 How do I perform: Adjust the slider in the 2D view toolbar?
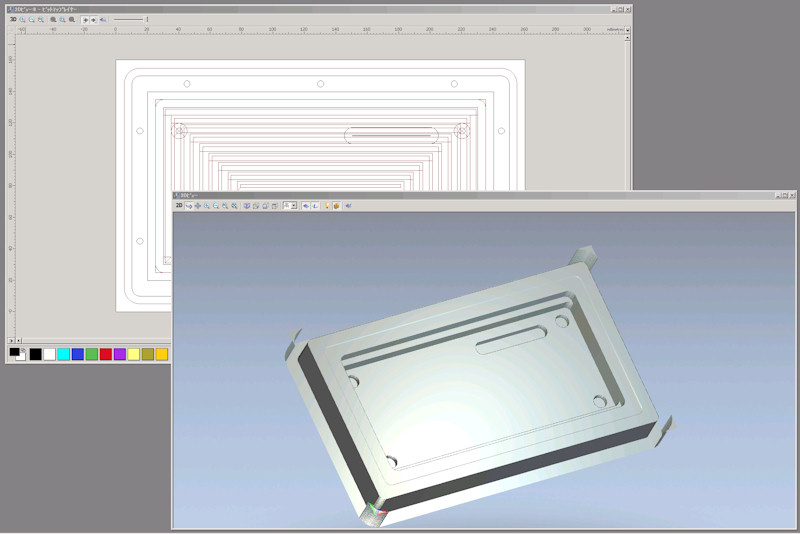(x=147, y=19)
